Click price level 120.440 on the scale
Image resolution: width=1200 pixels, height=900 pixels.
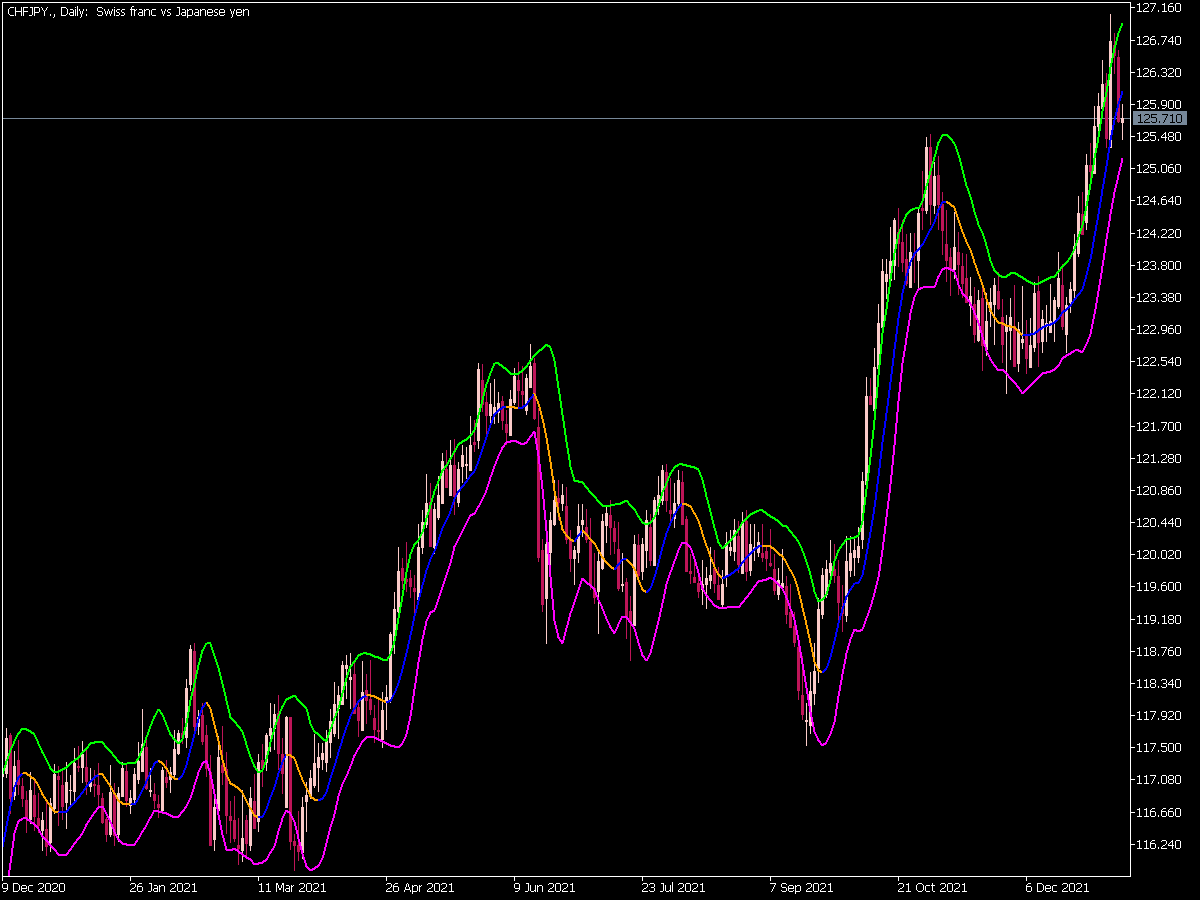coord(1160,523)
